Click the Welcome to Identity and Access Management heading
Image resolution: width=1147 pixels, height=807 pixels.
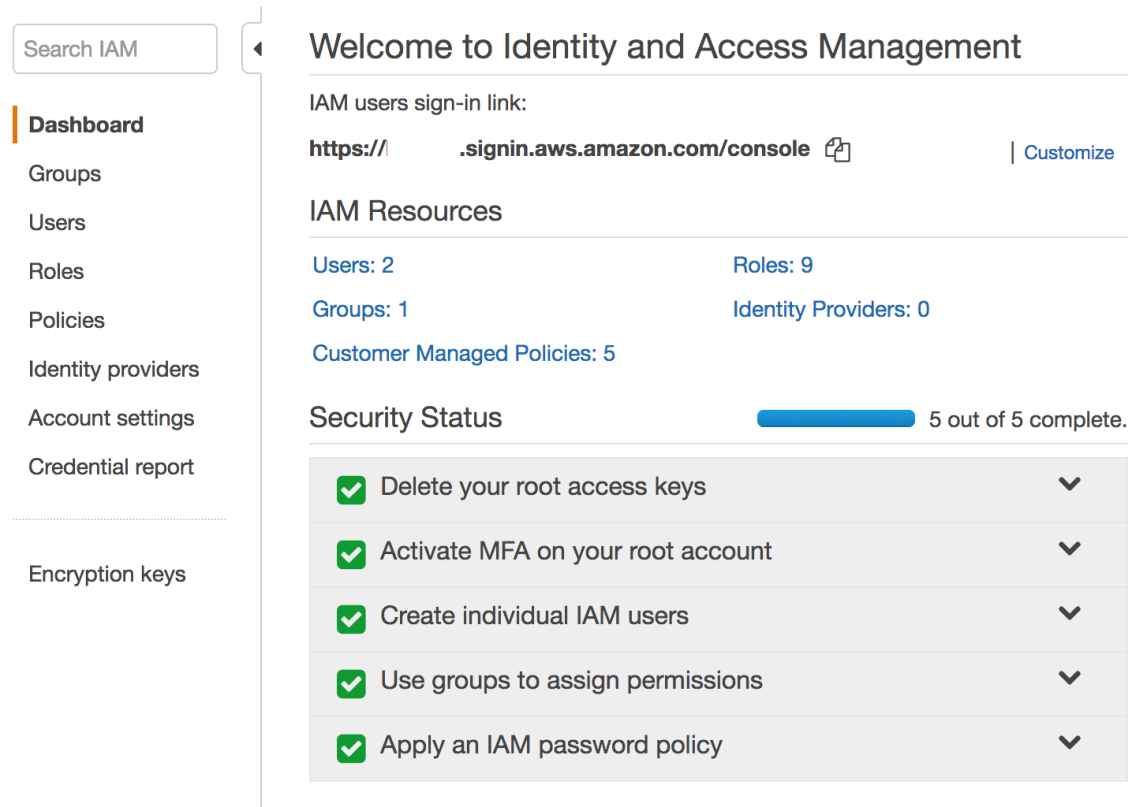[665, 47]
